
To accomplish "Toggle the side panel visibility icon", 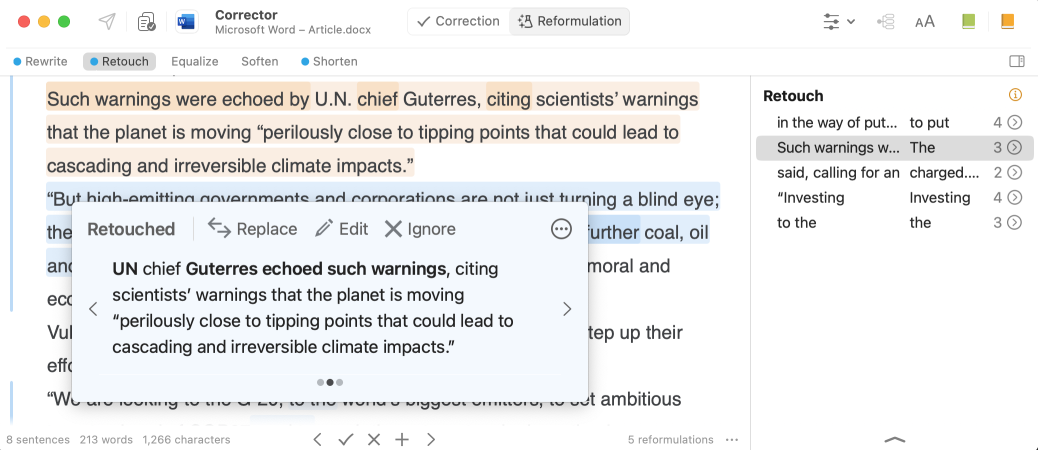I will 1017,62.
